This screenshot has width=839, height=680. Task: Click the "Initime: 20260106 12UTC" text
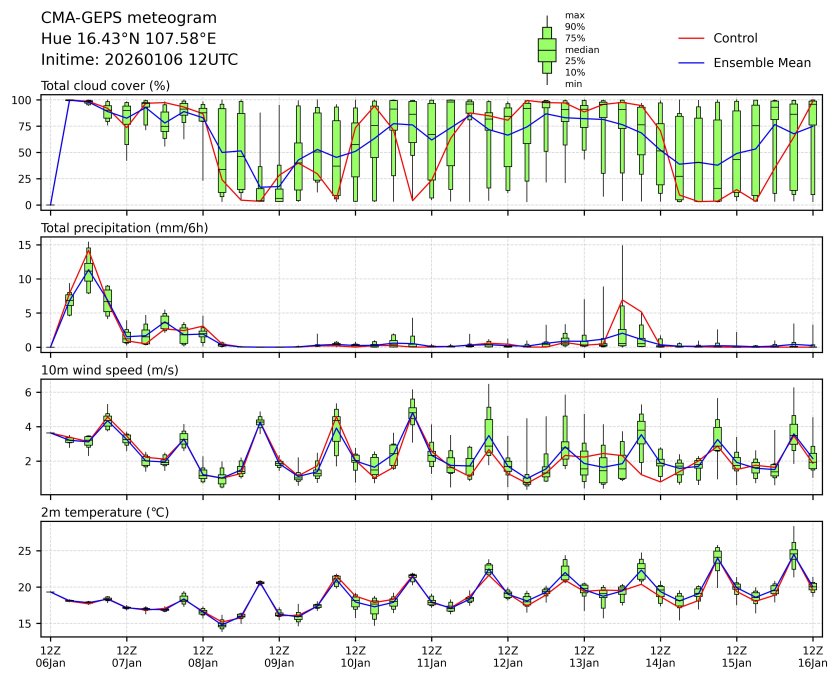(139, 59)
